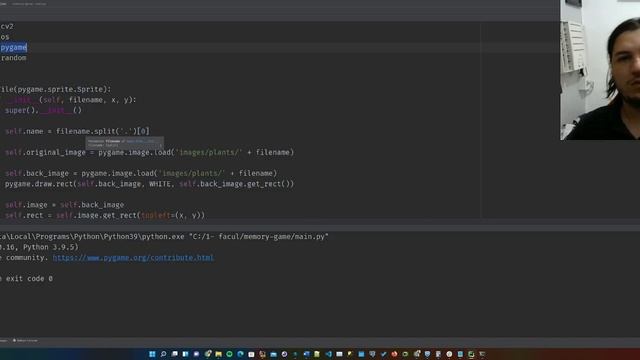Viewport: 640px width, 360px height.
Task: Click the self.original_image assignment line
Action: [x=149, y=152]
